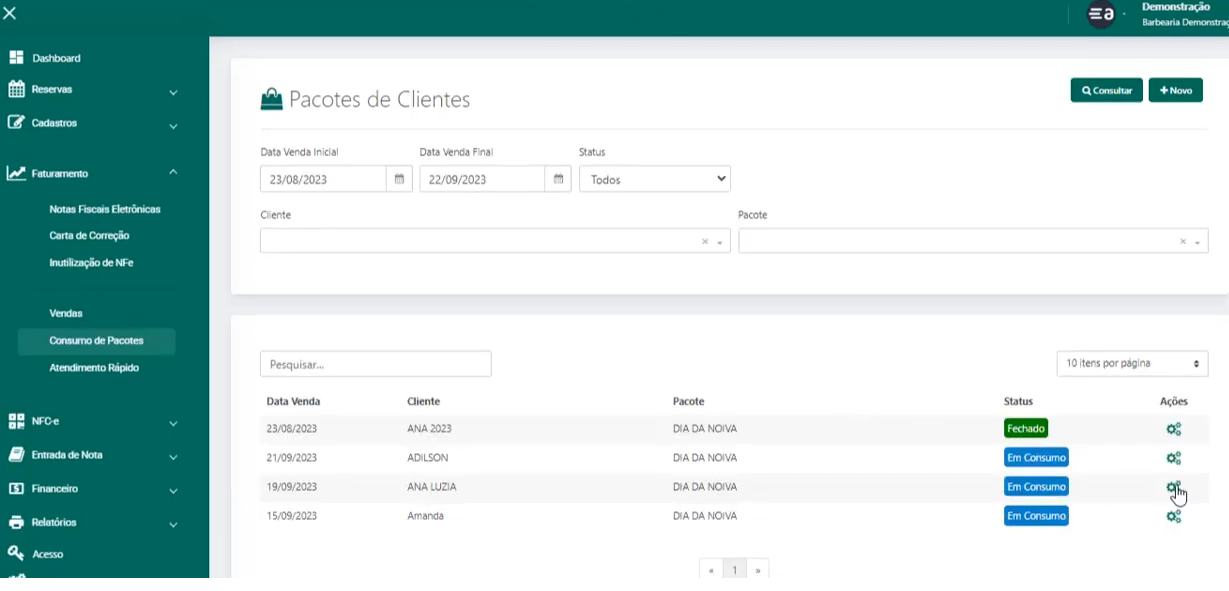Open calendar picker for Data Venda Final
1229x591 pixels.
click(559, 180)
